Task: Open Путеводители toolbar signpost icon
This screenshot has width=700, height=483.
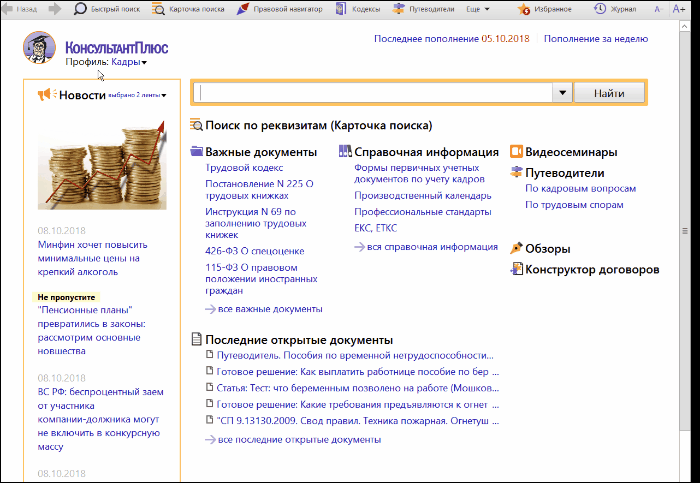Action: 399,9
